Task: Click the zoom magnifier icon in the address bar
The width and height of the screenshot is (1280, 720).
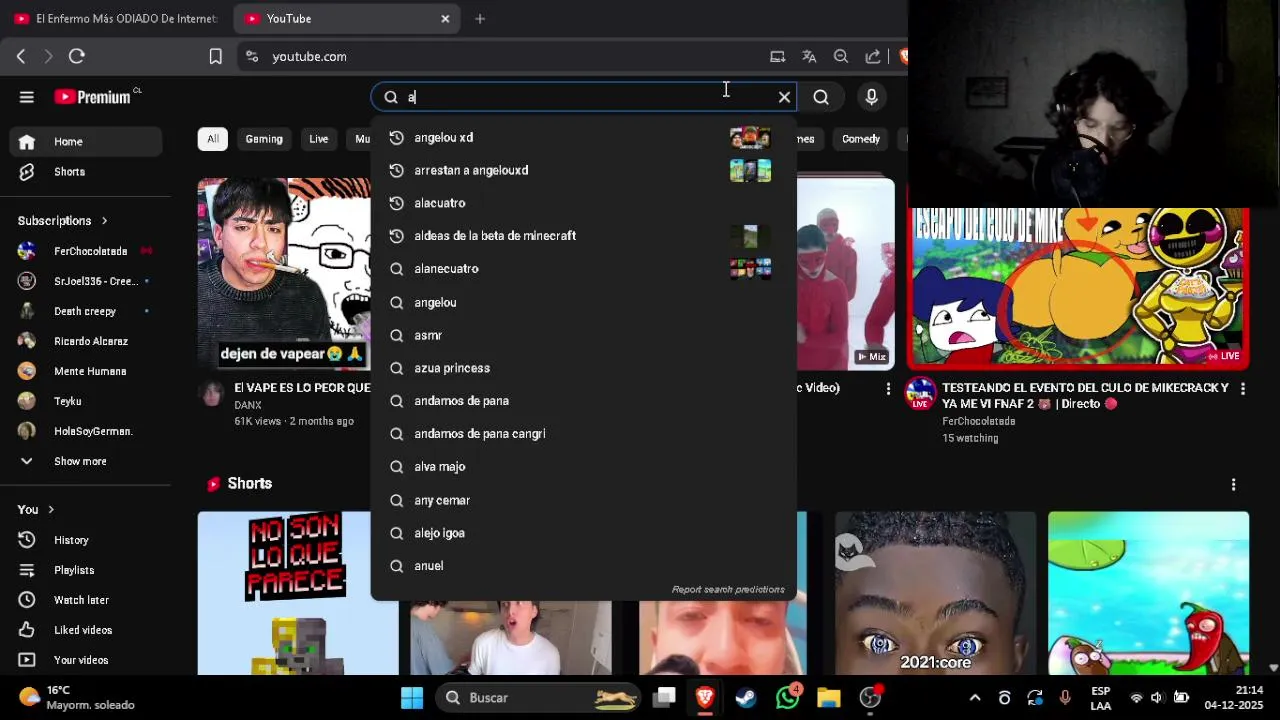Action: (841, 57)
